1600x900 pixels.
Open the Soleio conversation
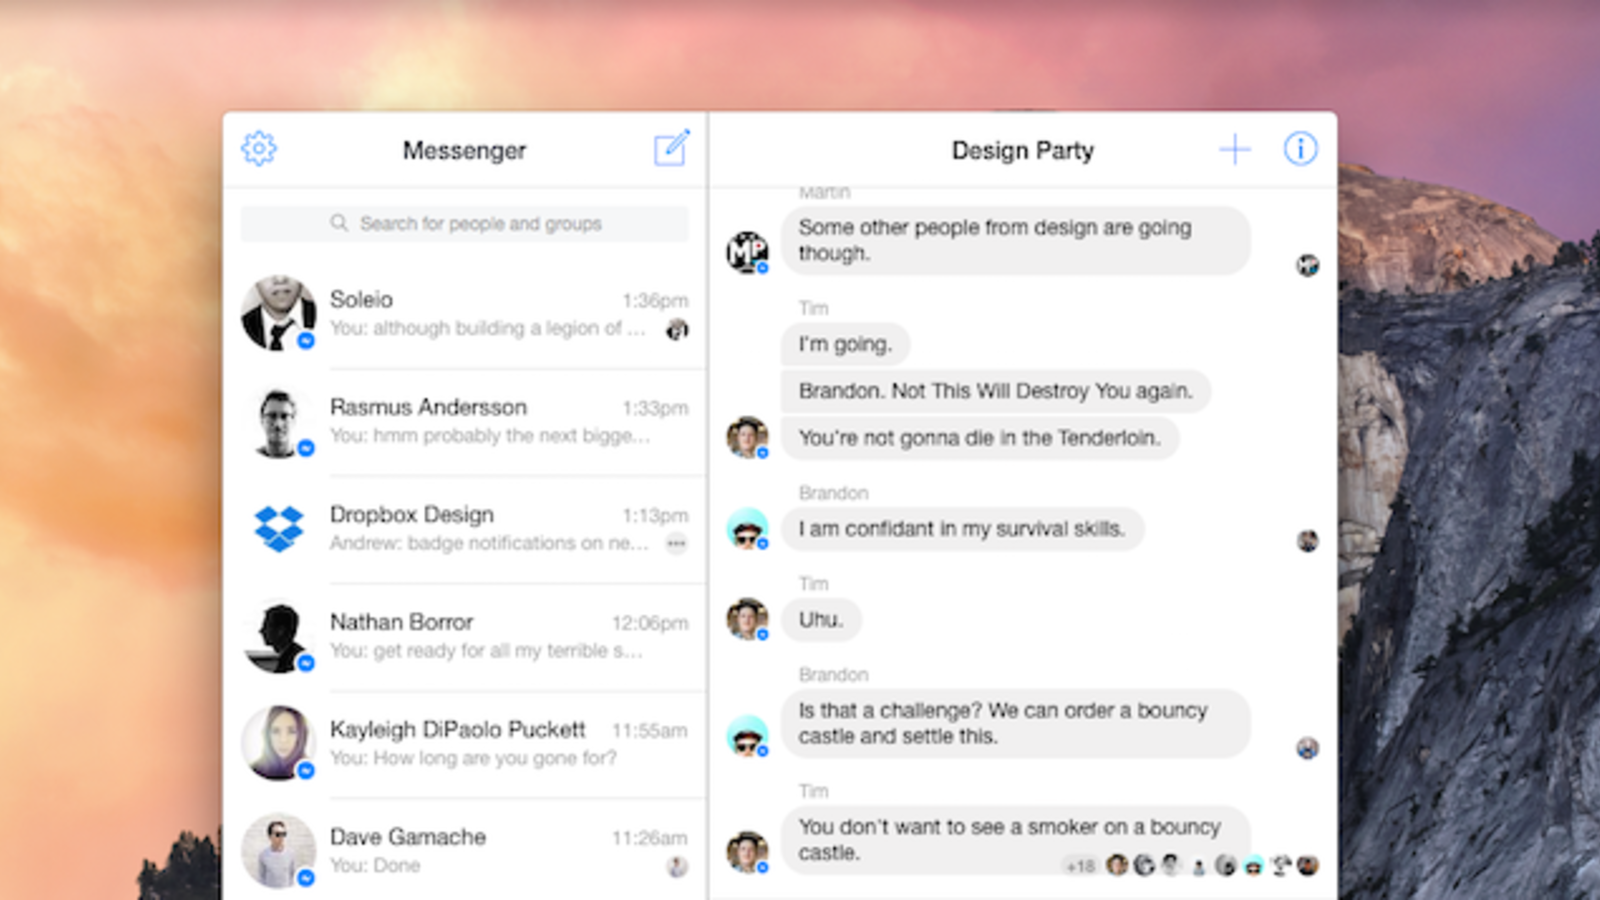pos(465,312)
